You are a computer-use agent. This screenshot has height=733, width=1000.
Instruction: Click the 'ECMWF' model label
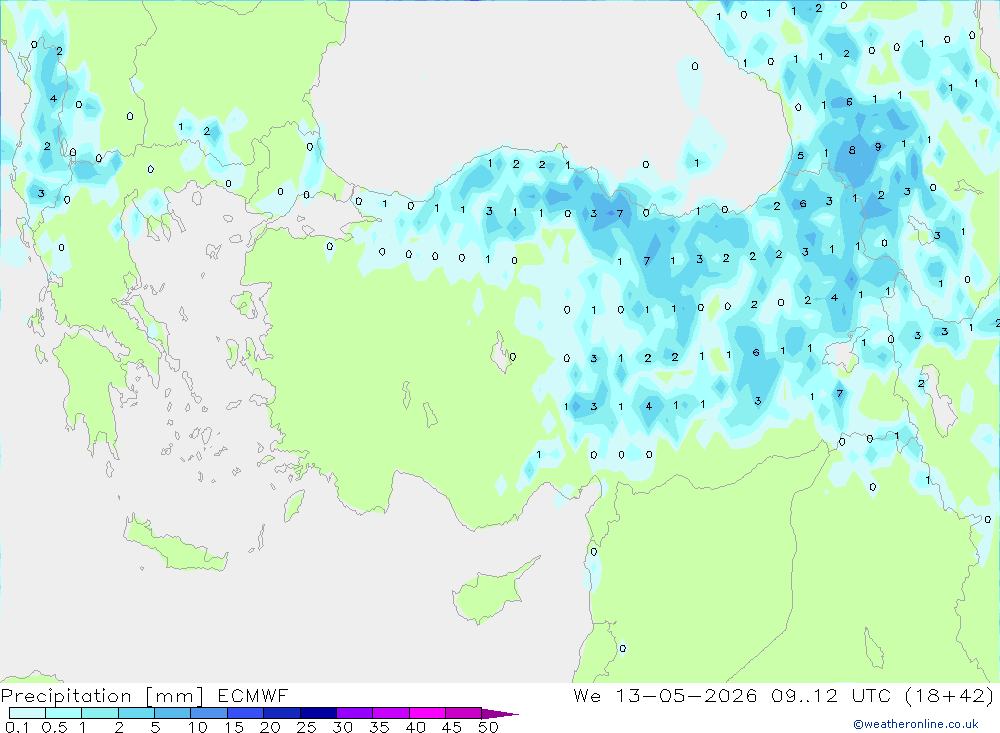pos(253,696)
